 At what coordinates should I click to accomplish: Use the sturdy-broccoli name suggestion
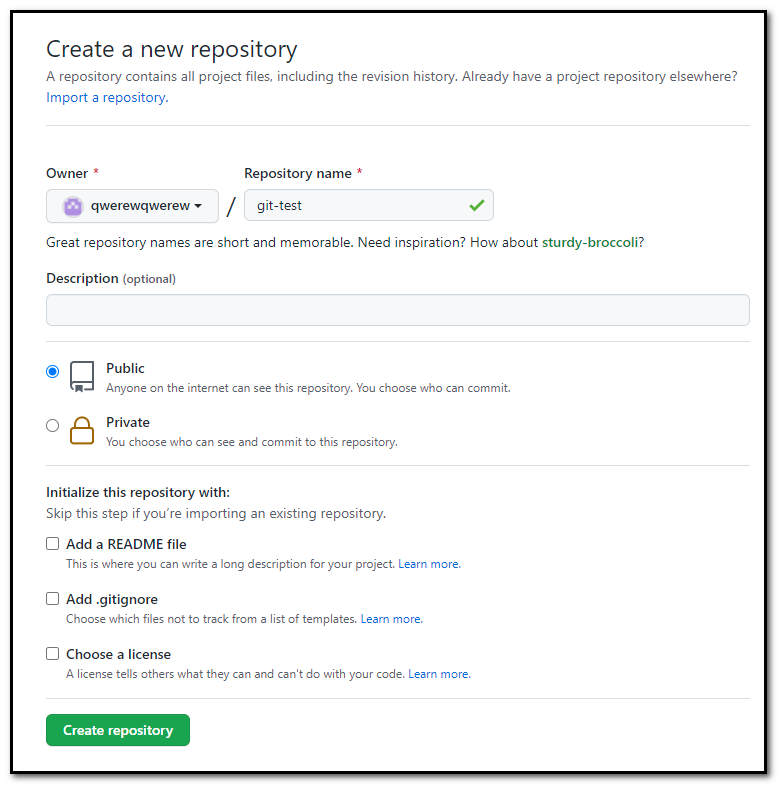point(590,242)
